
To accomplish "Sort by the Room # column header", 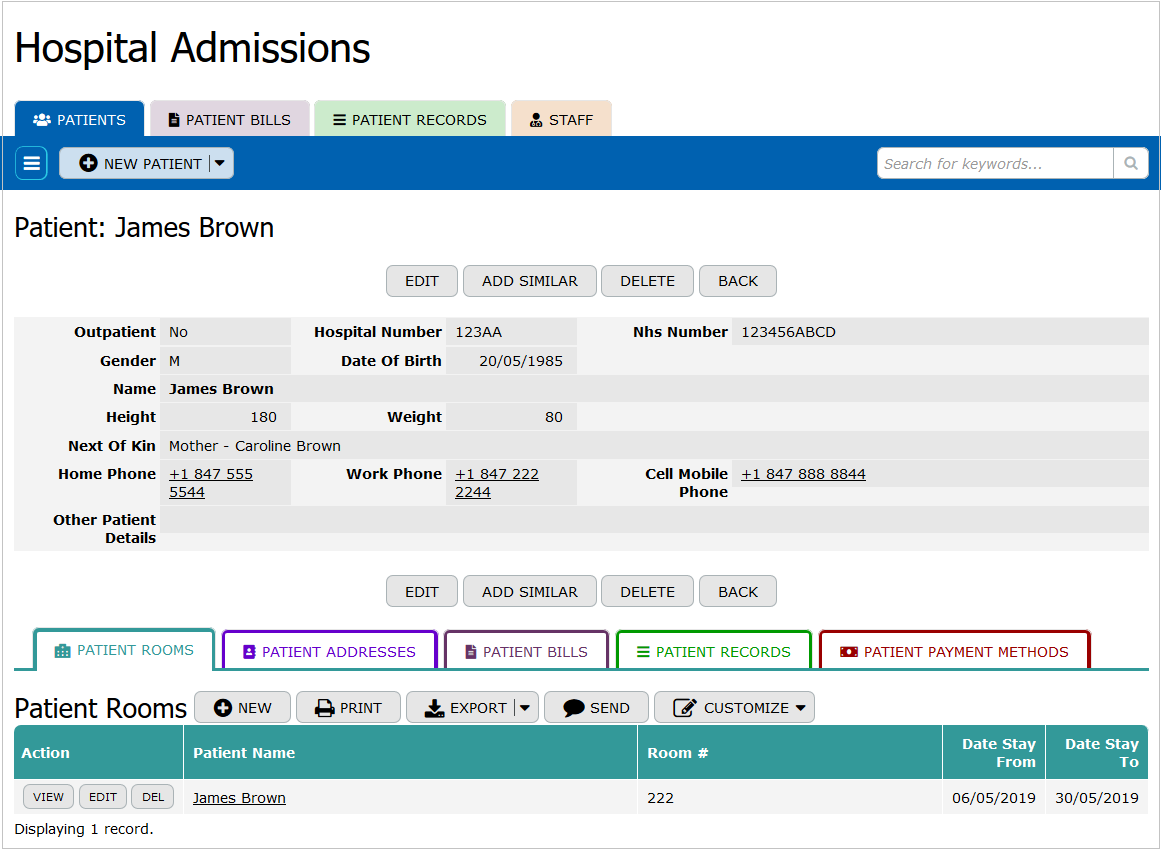I will pos(678,753).
